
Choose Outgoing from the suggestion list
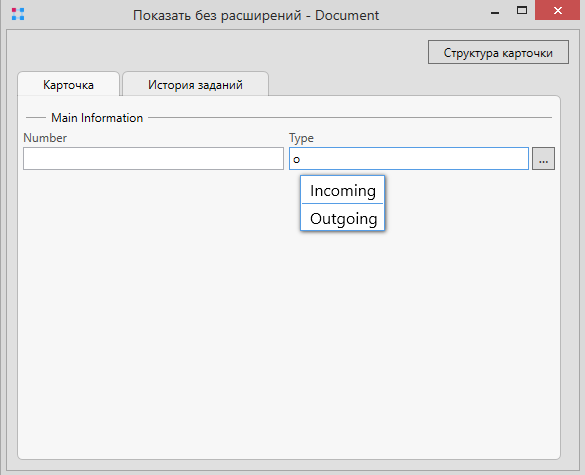[342, 218]
